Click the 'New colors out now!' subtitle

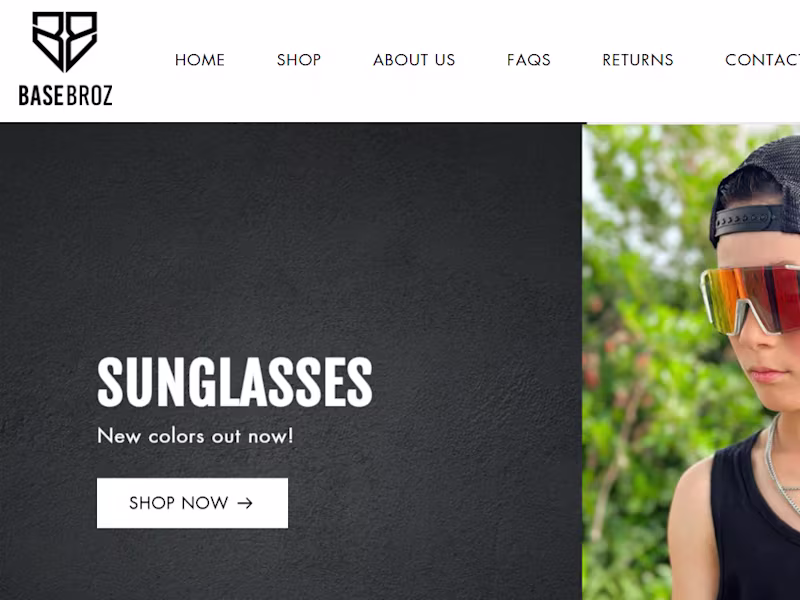[x=195, y=436]
